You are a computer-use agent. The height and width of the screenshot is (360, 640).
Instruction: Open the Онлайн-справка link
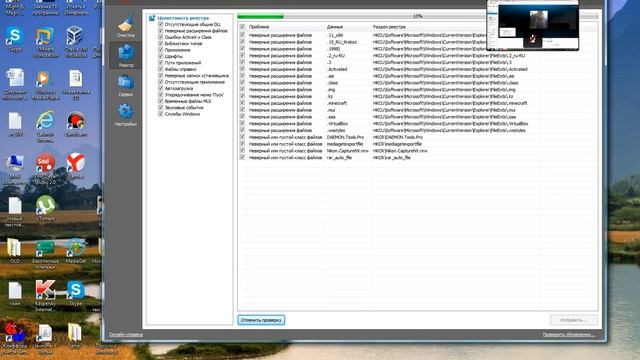pos(126,335)
